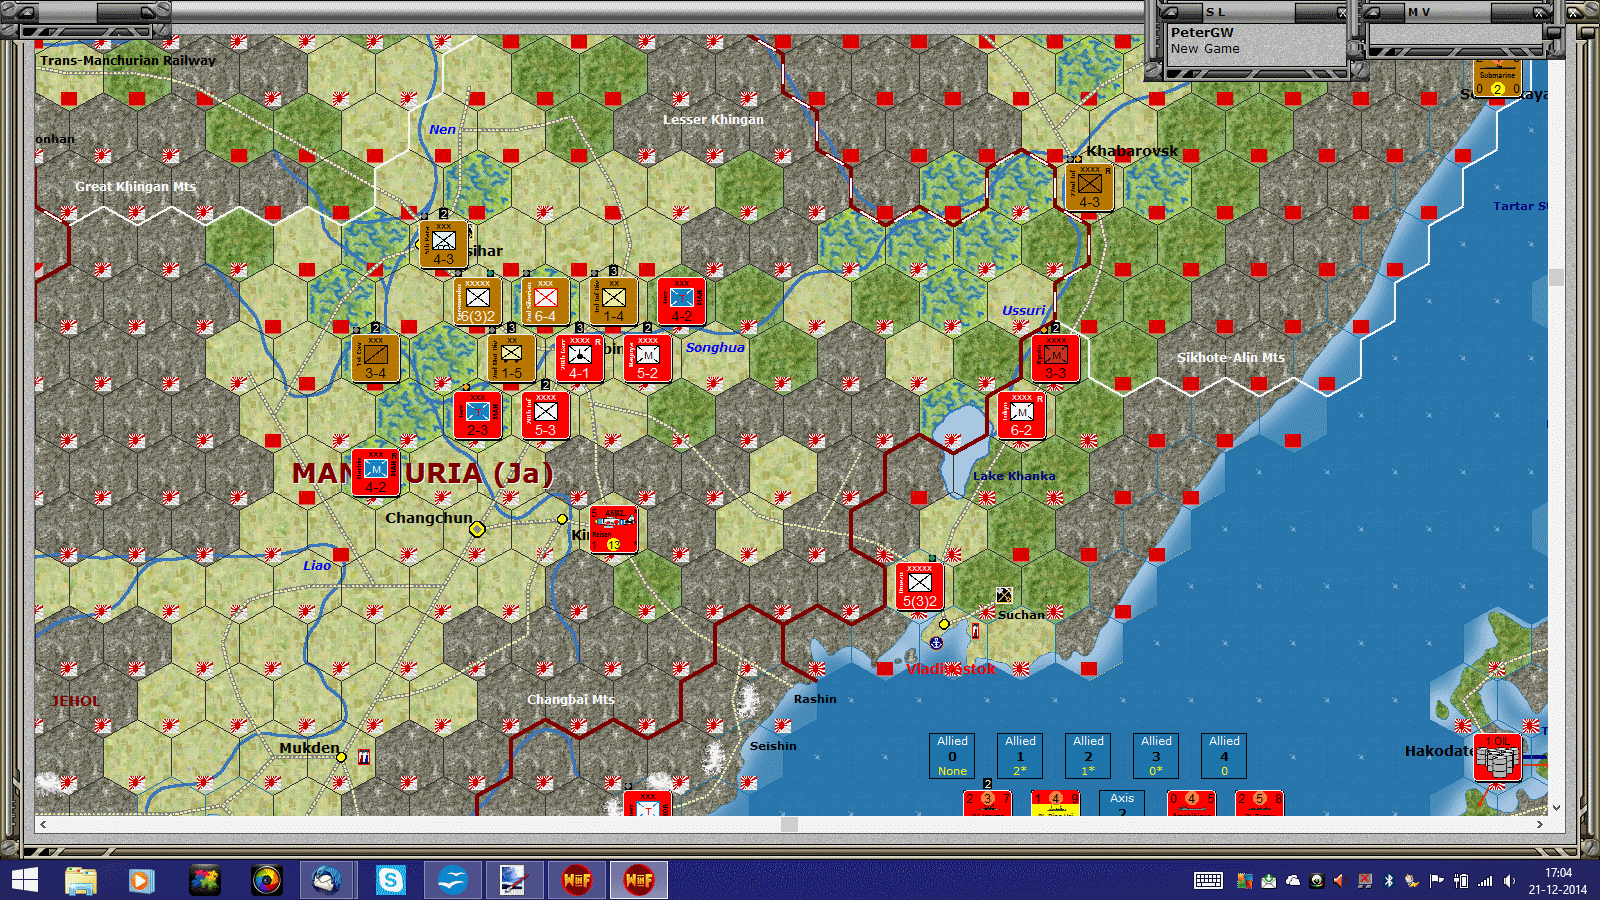This screenshot has width=1600, height=900.
Task: Click the Axis 2 sea box
Action: (x=1122, y=803)
